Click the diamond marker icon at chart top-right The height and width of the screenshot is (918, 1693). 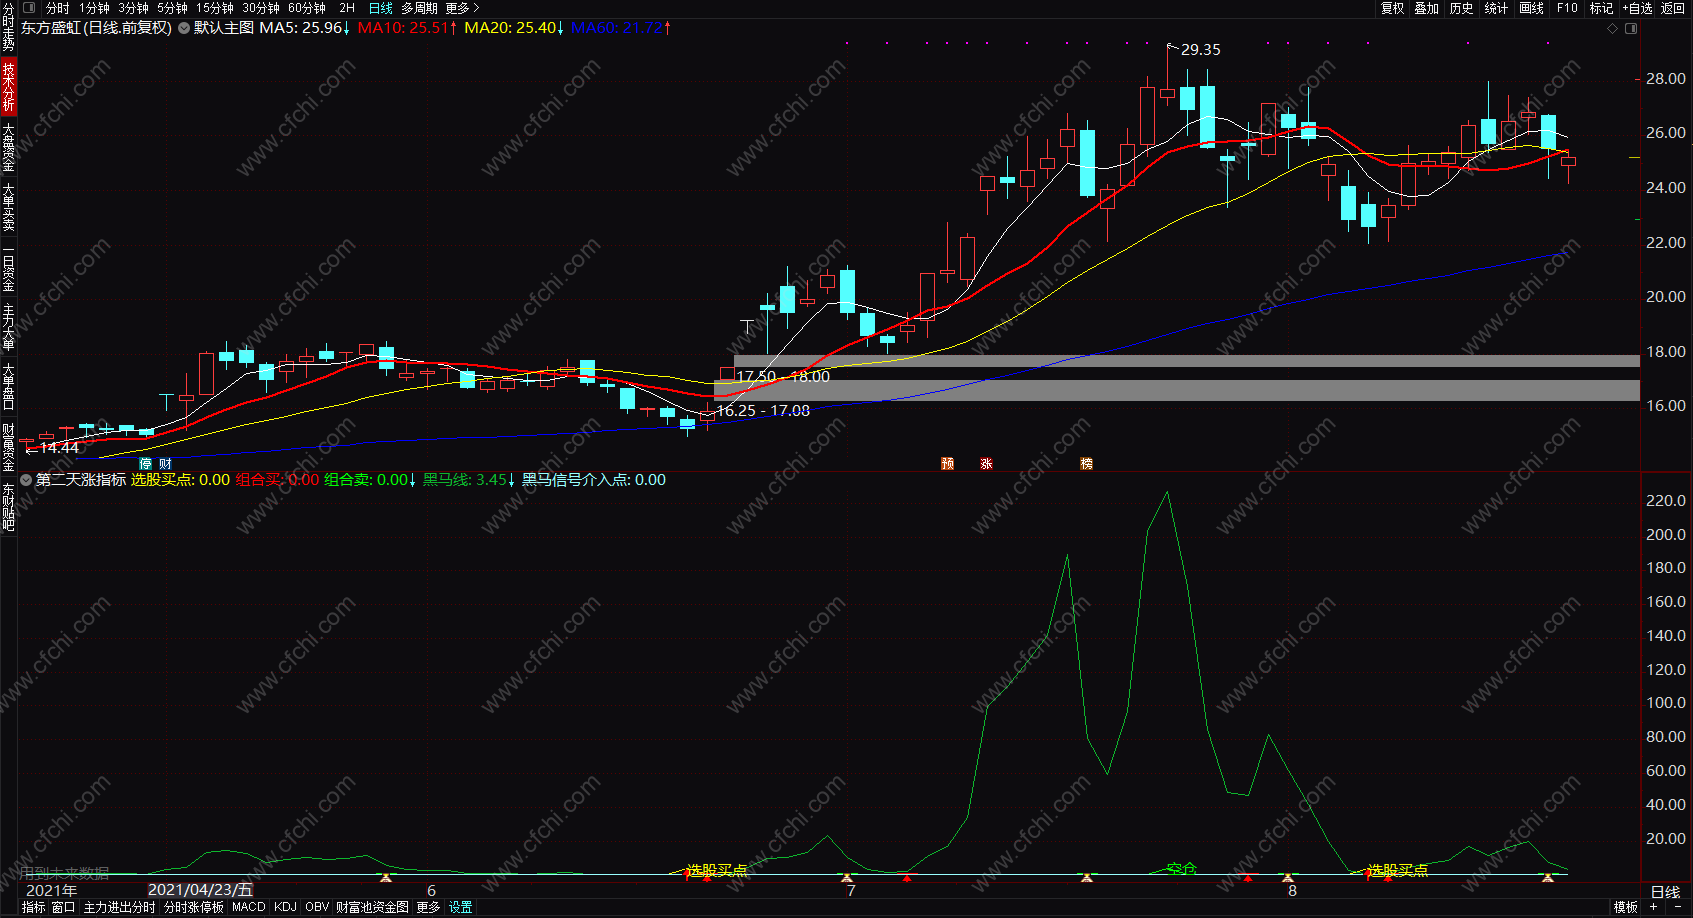point(1612,28)
